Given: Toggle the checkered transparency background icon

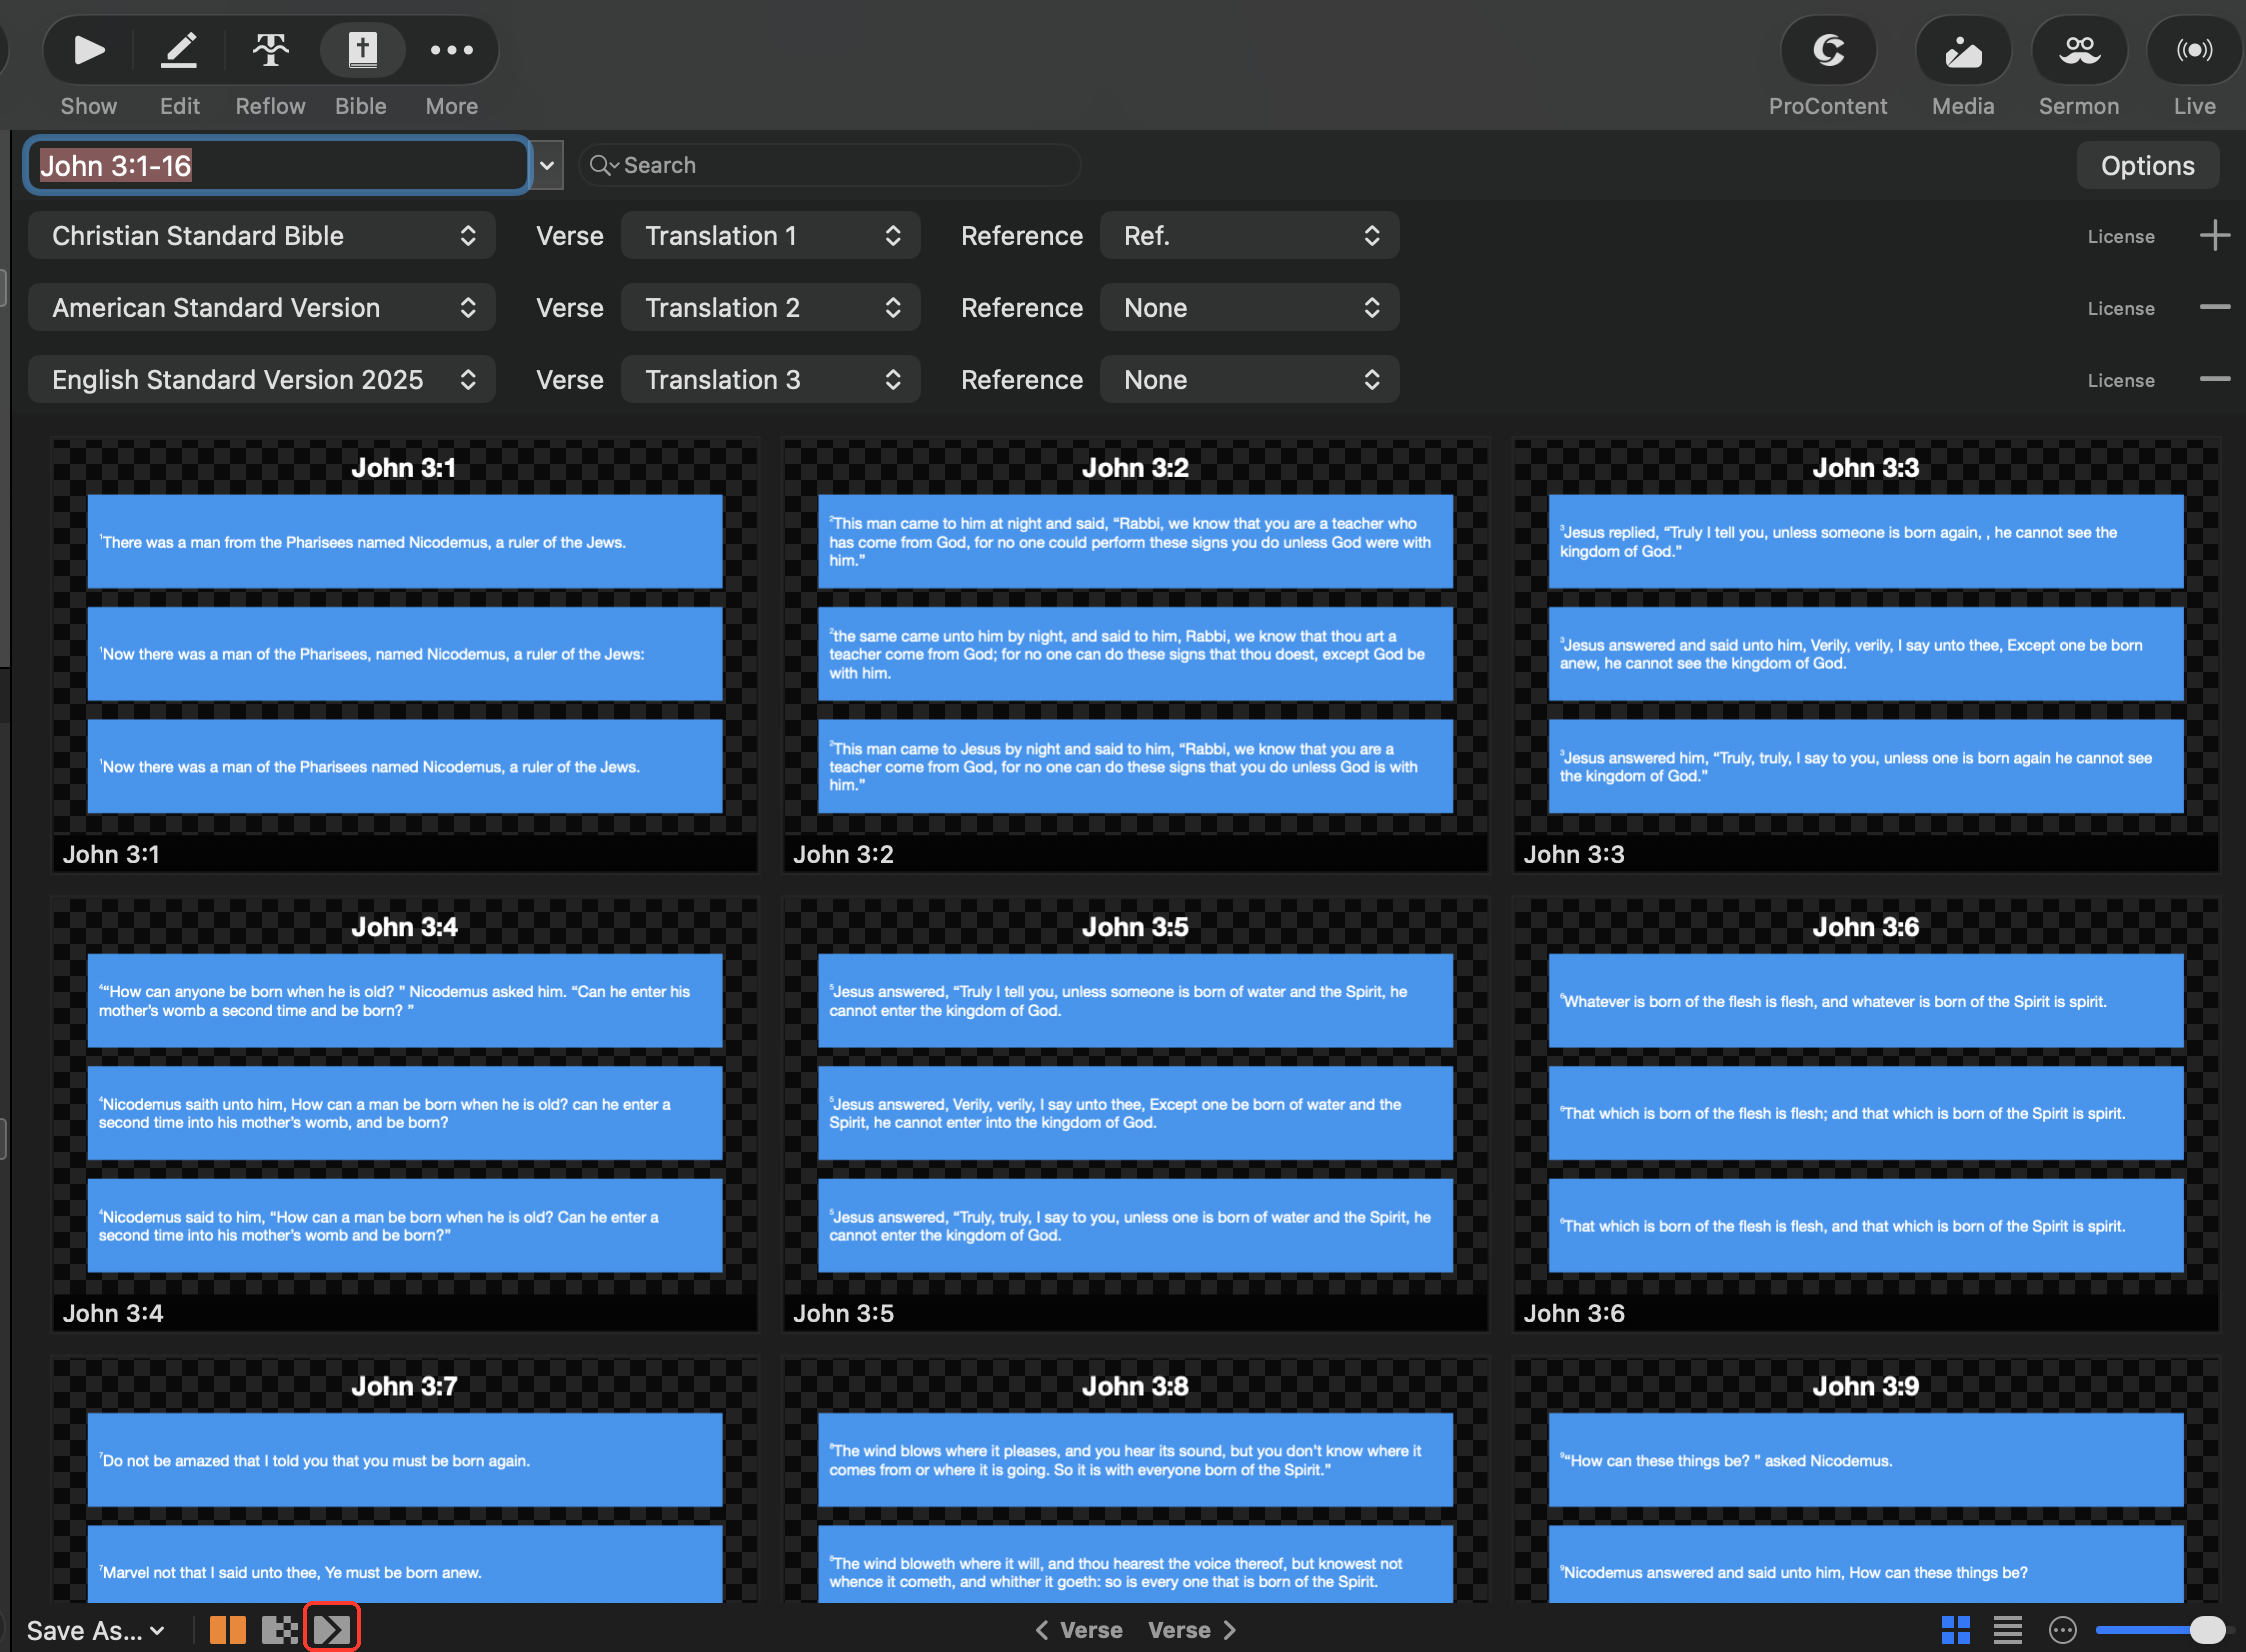Looking at the screenshot, I should click(x=279, y=1630).
